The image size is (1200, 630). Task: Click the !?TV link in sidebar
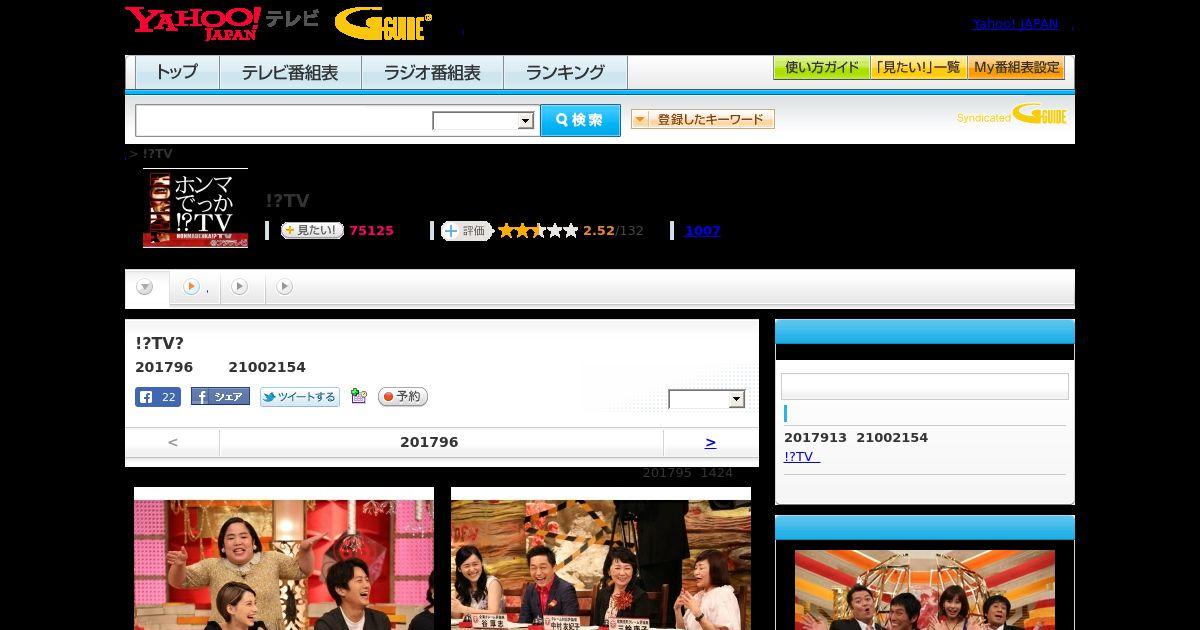(x=802, y=457)
